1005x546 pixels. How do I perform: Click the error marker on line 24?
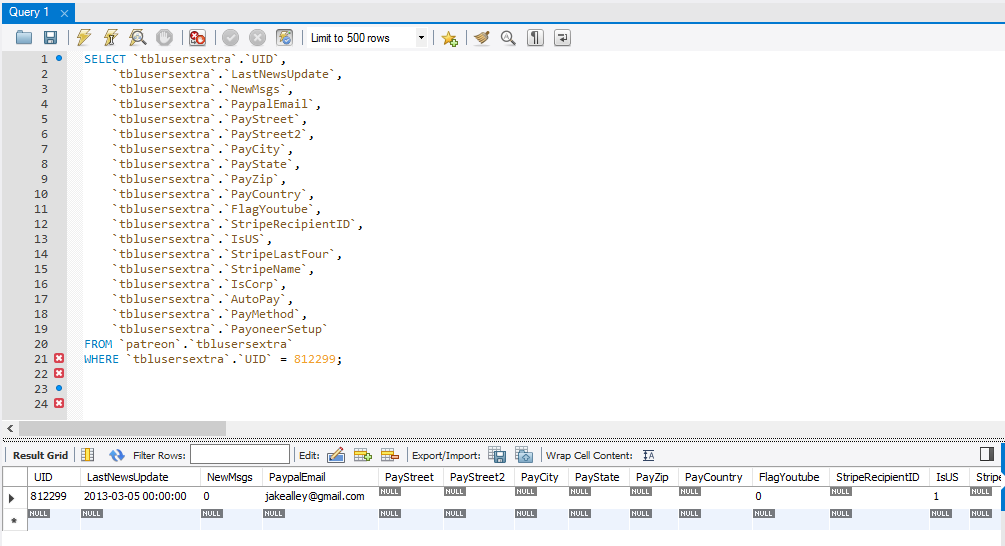click(x=59, y=403)
